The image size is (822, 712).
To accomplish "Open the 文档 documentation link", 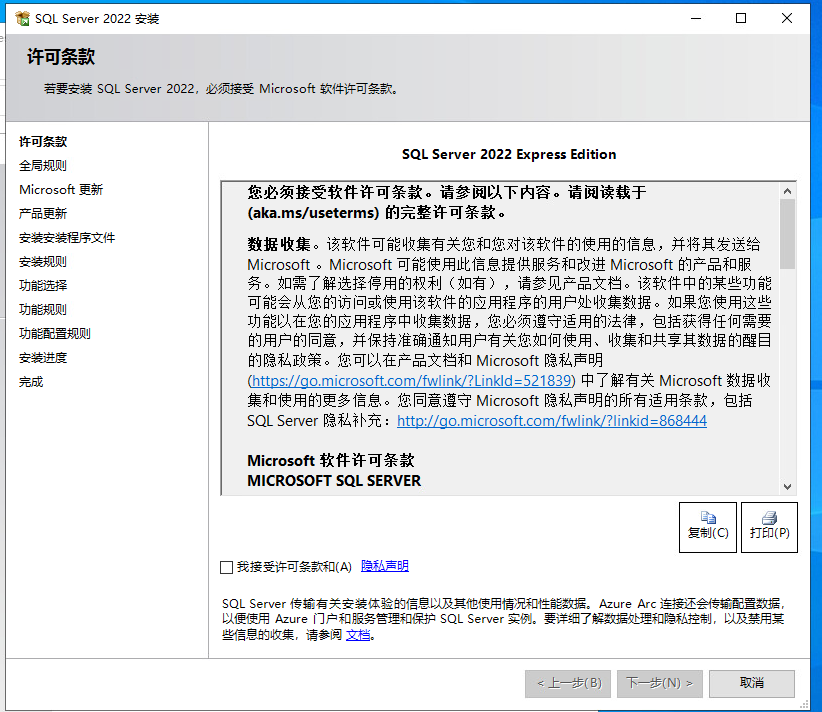I will (x=358, y=635).
